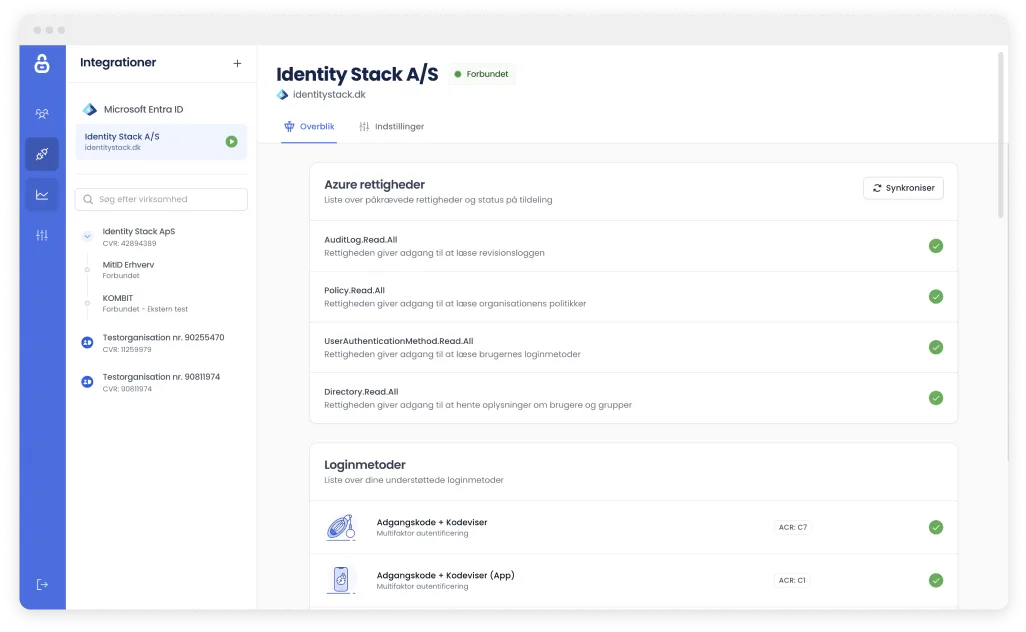1026x632 pixels.
Task: Click the page vertical scrollbar
Action: click(x=1000, y=135)
